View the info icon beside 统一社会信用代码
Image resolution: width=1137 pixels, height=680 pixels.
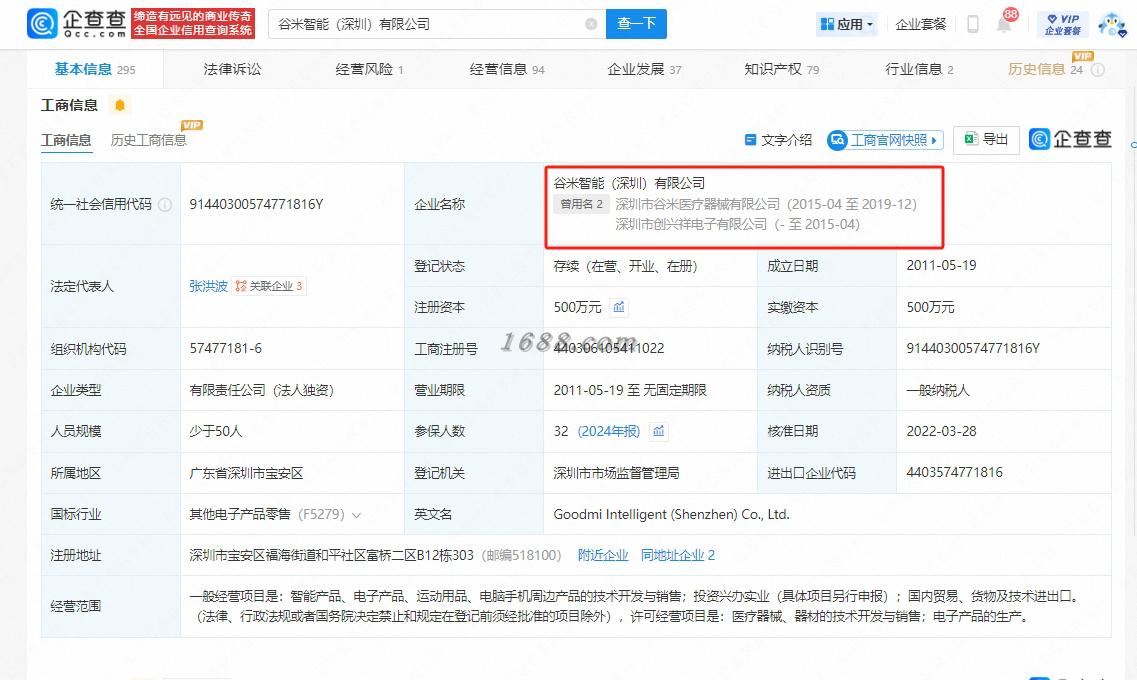pos(165,204)
